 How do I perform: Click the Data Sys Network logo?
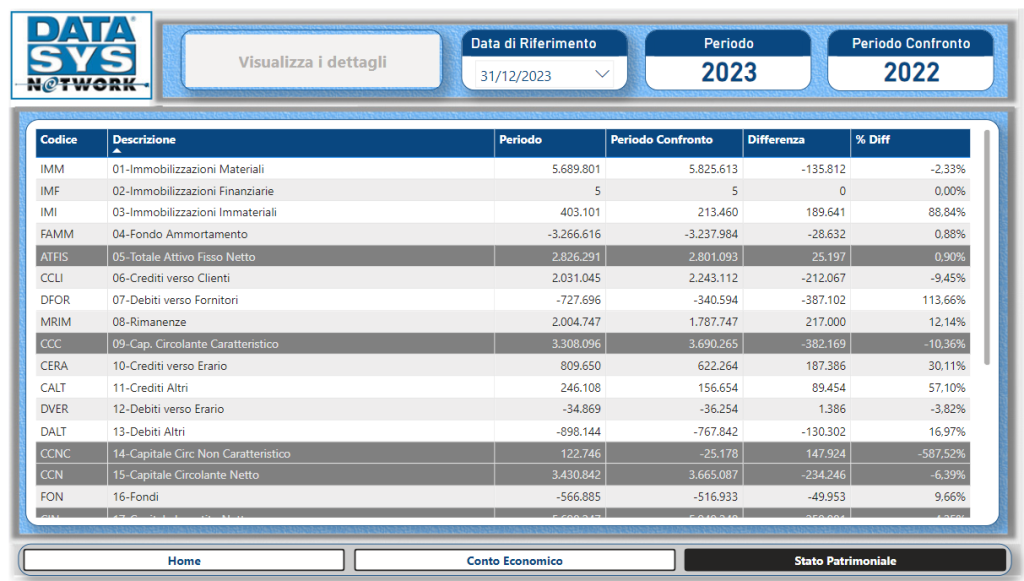pyautogui.click(x=81, y=55)
